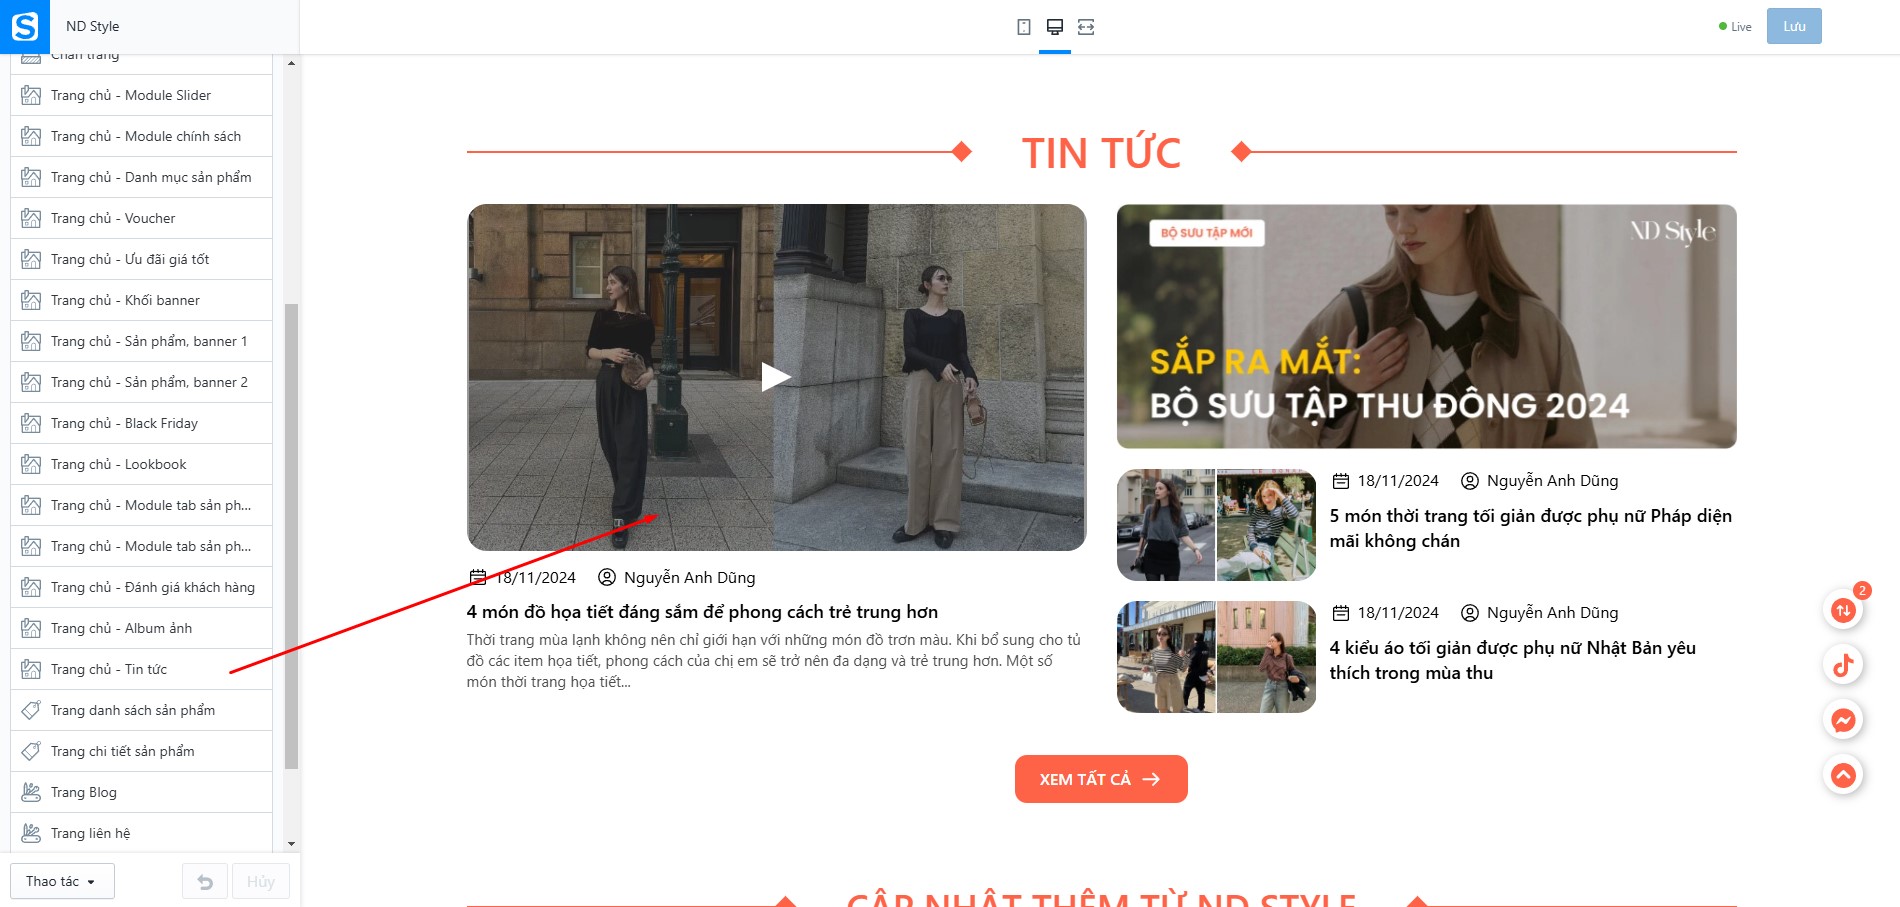Click the Module Slider section icon
The image size is (1900, 907).
[31, 95]
